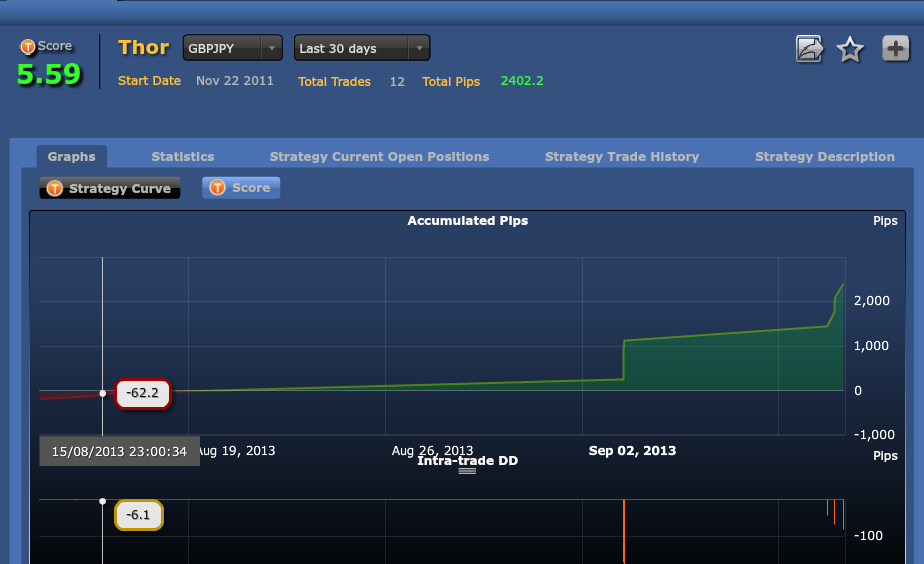
Task: Click the T icon in the Strategy Curve button
Action: click(55, 188)
